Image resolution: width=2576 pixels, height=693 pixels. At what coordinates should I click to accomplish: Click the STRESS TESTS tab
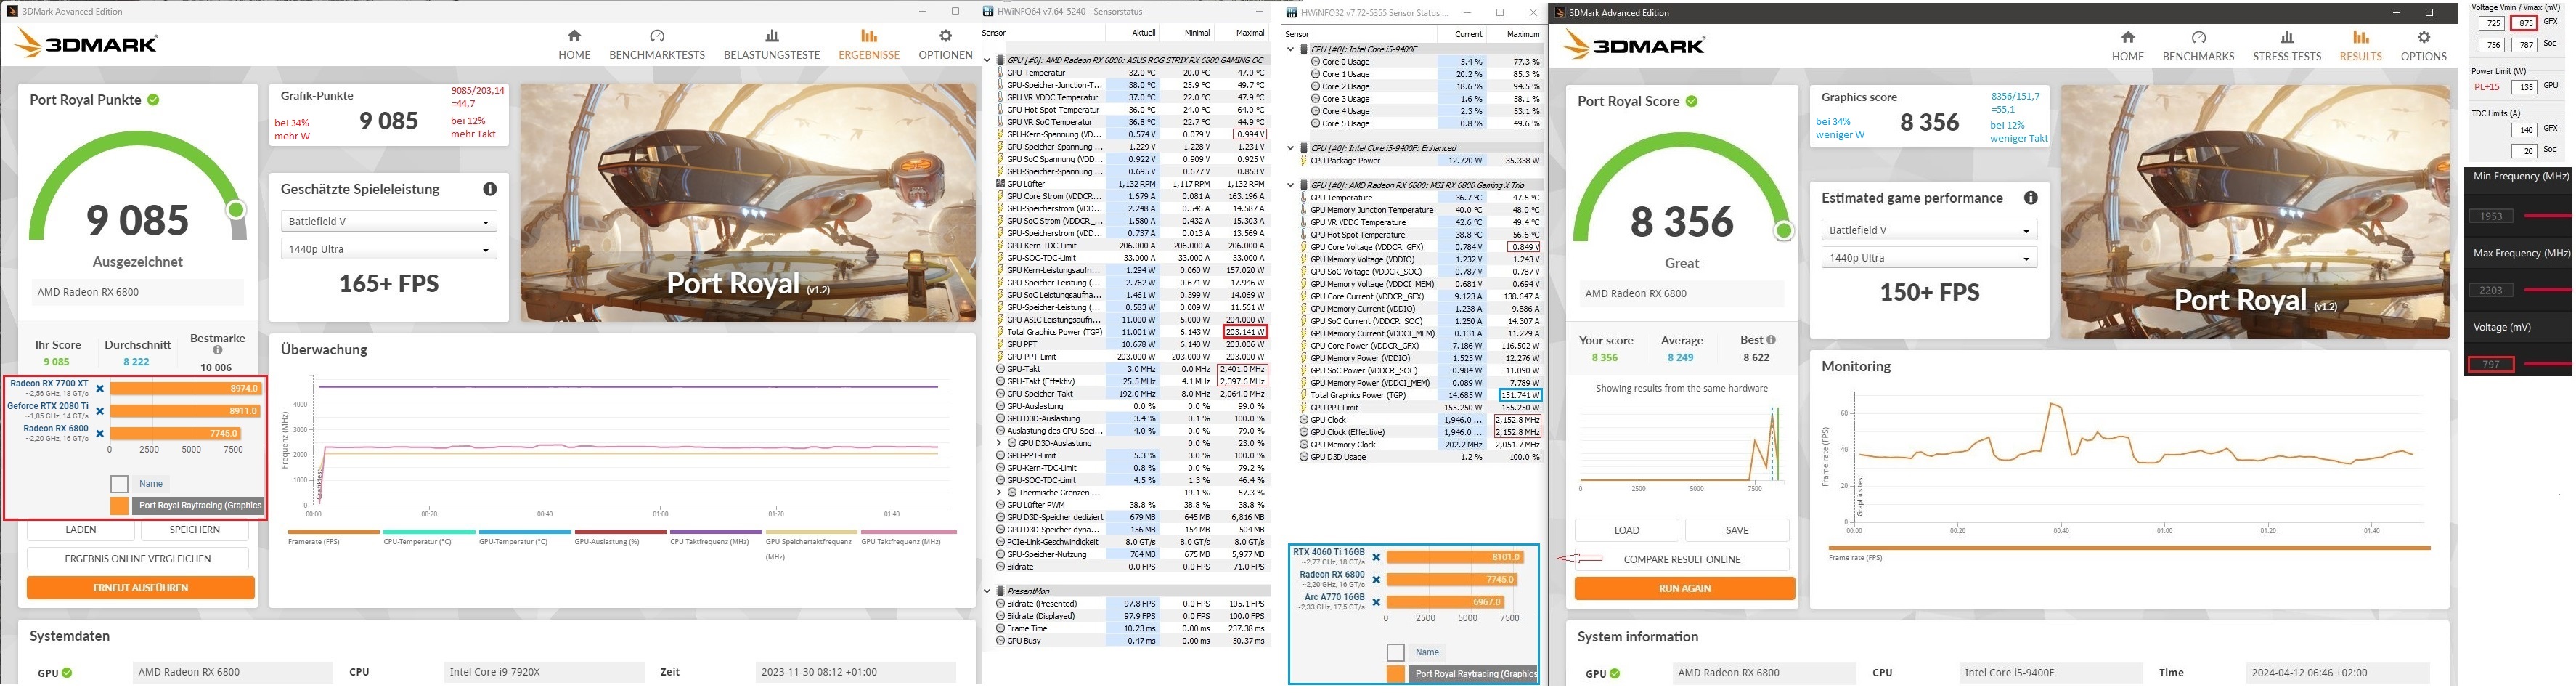pyautogui.click(x=2287, y=46)
